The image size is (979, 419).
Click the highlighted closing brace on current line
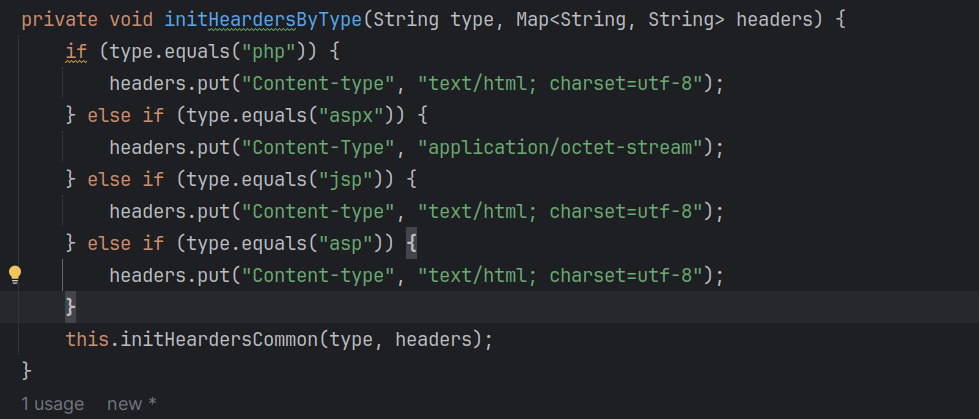71,307
